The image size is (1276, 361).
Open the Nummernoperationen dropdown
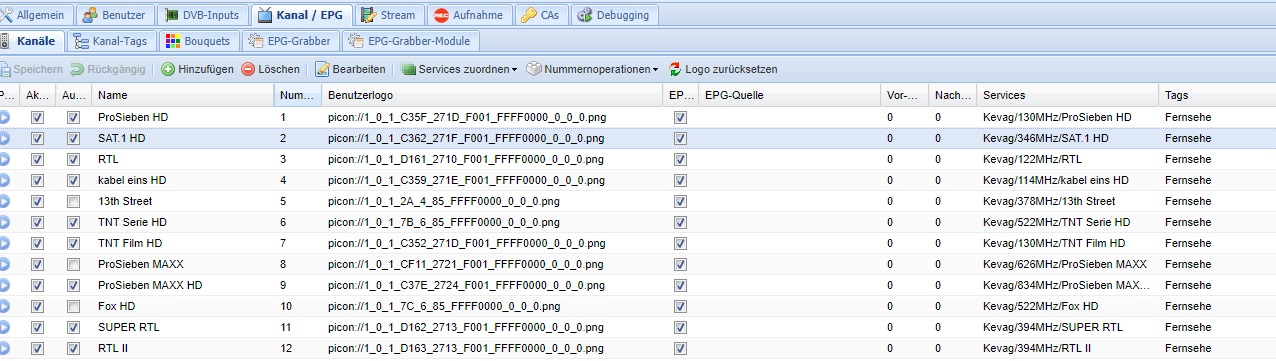592,69
